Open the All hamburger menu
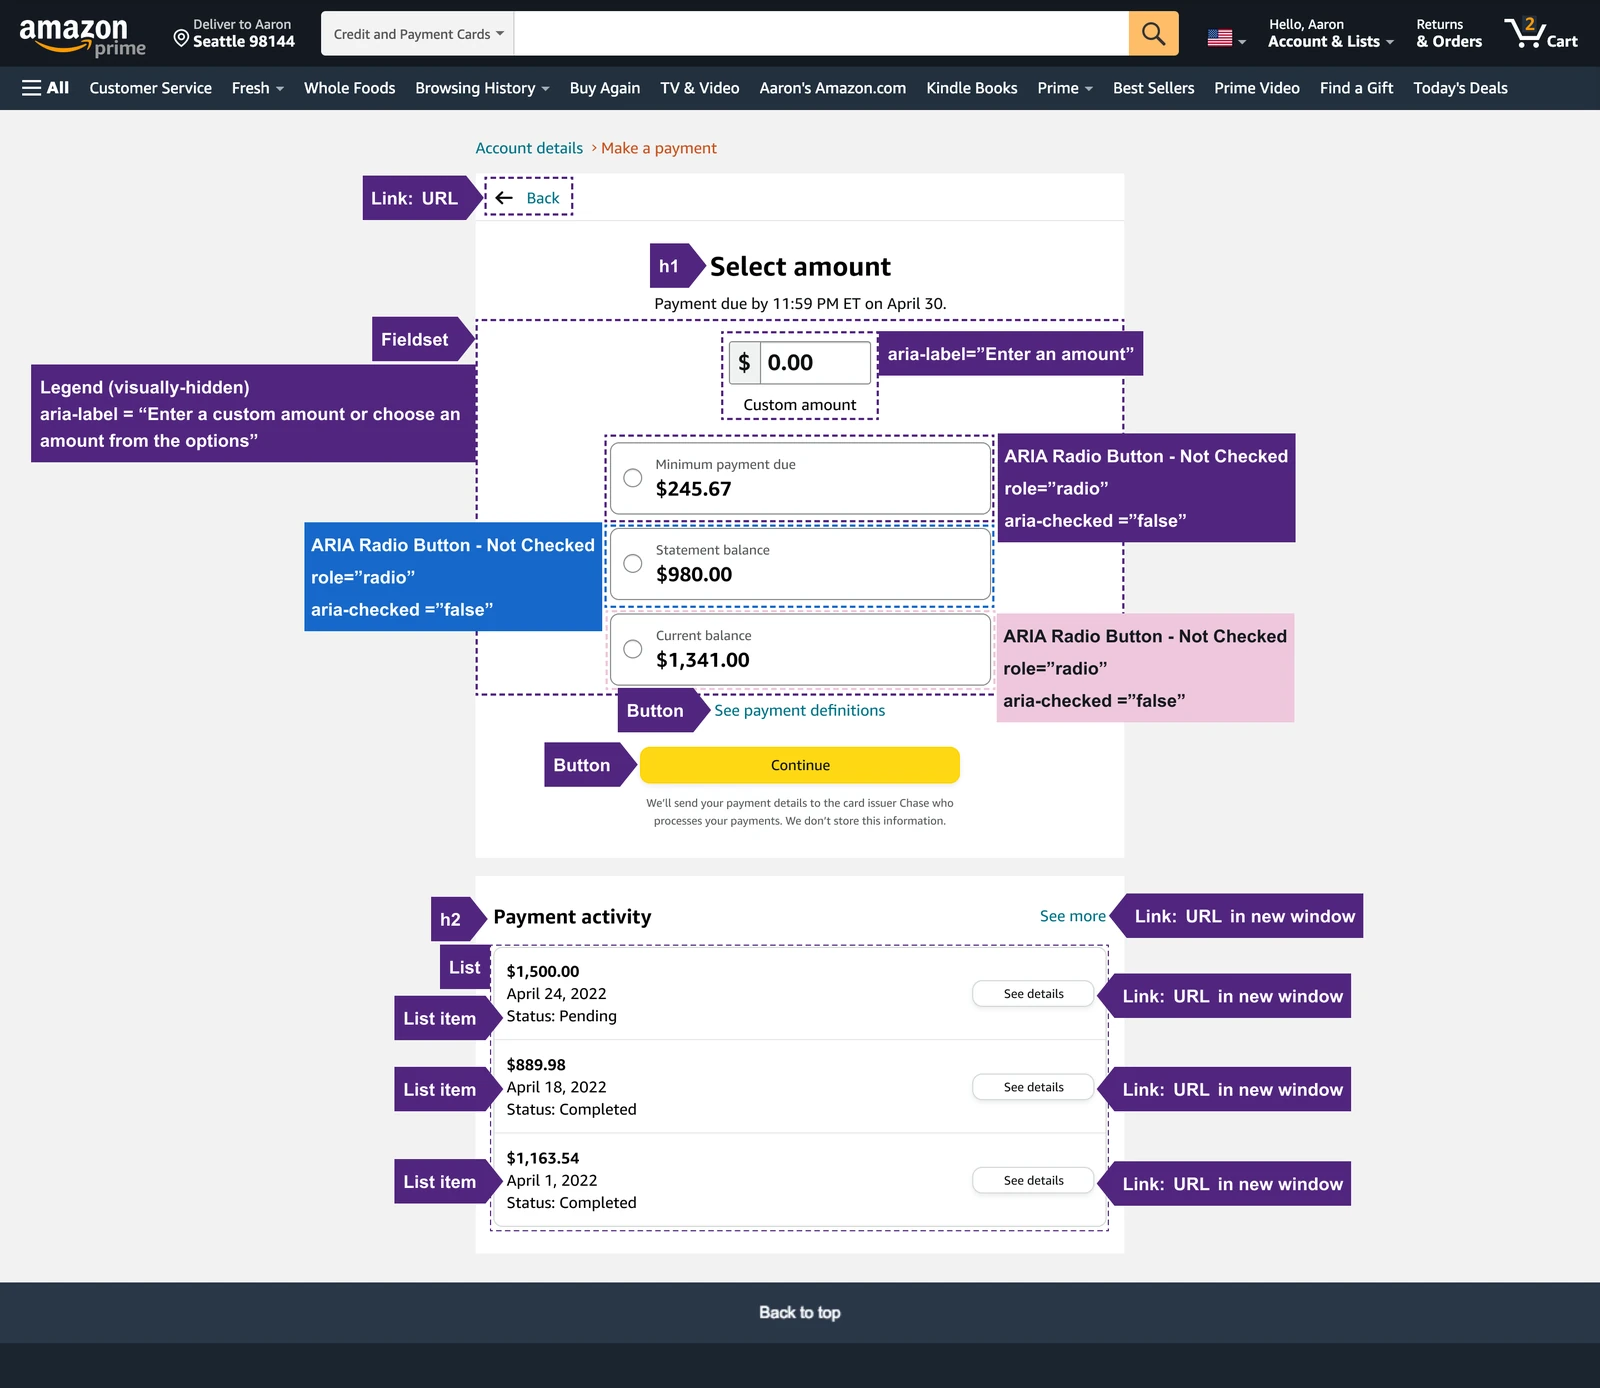Viewport: 1600px width, 1388px height. point(45,88)
